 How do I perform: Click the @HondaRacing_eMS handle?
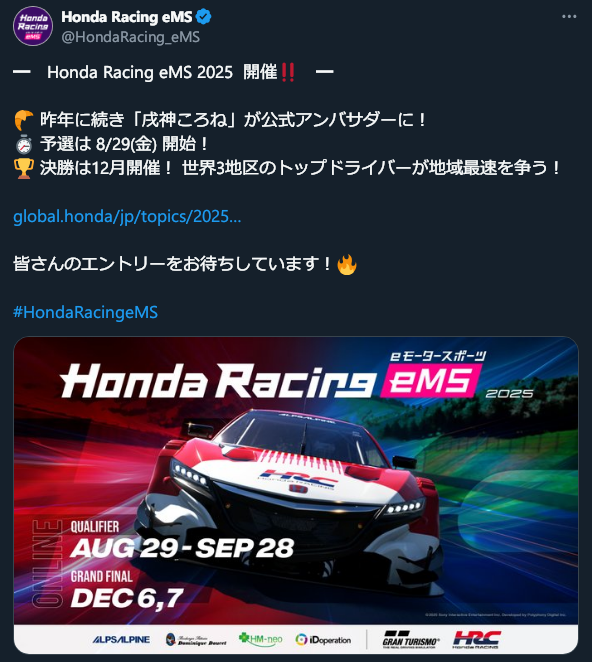pyautogui.click(x=130, y=37)
